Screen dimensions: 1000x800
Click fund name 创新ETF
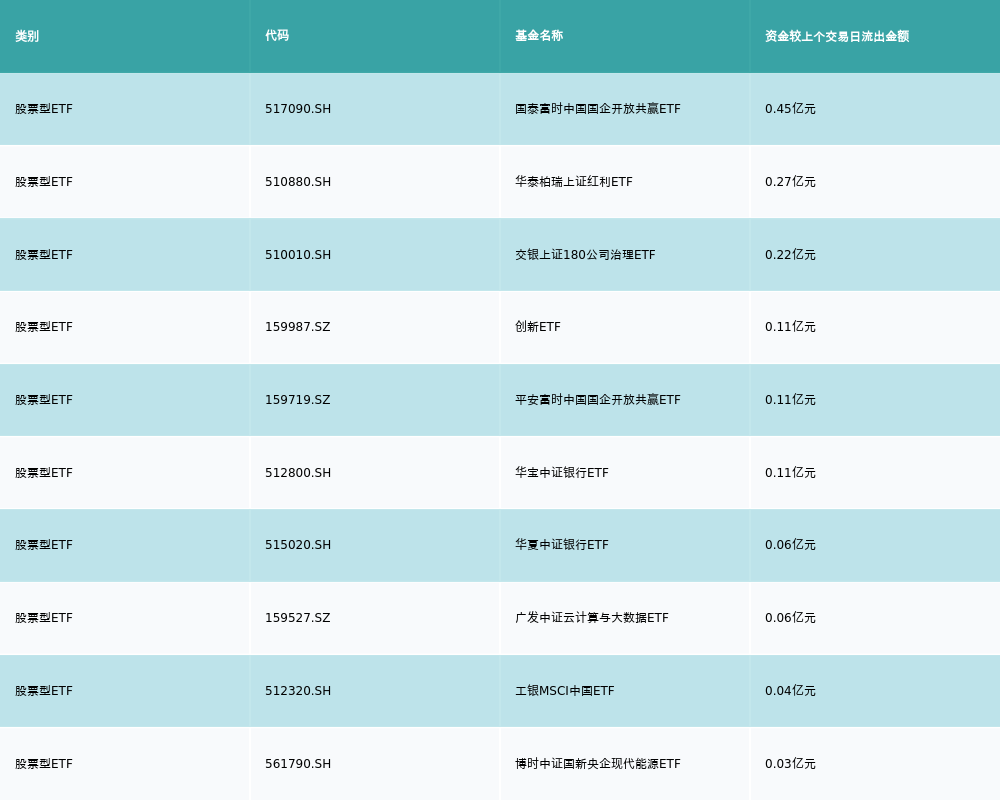[538, 327]
